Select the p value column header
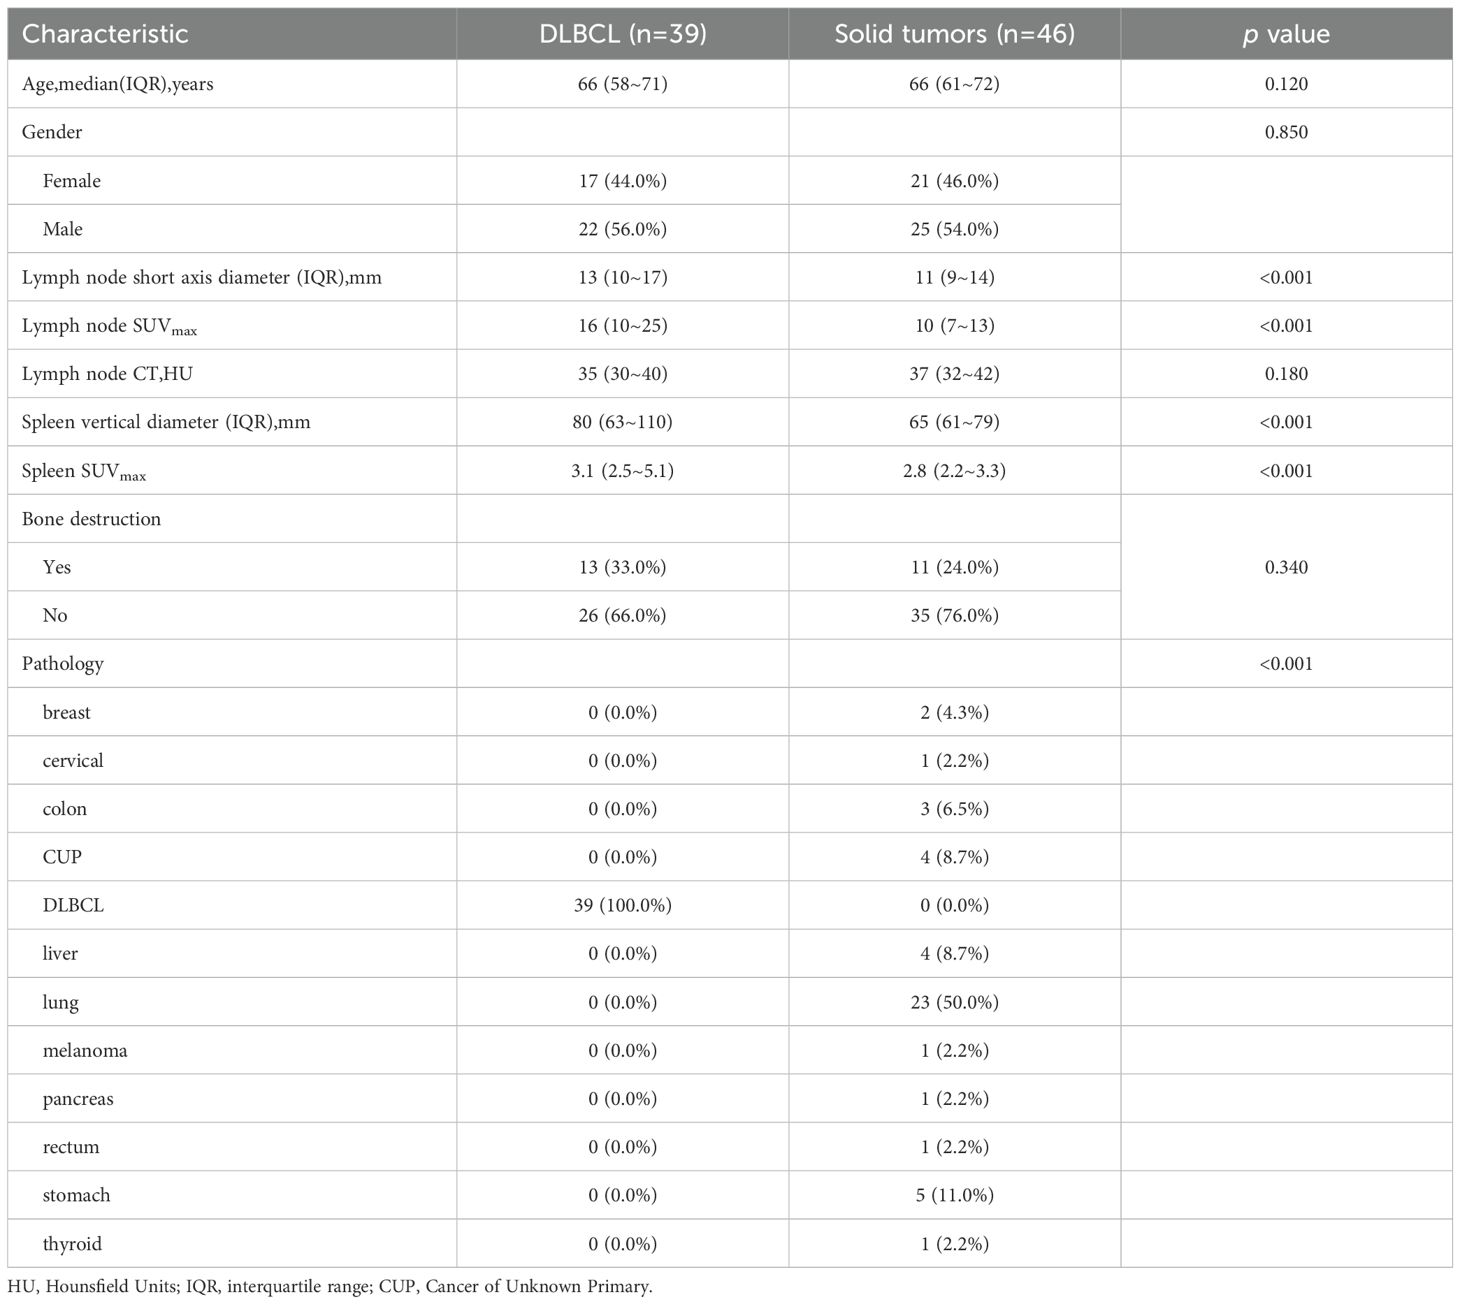Image resolution: width=1460 pixels, height=1304 pixels. [1285, 34]
